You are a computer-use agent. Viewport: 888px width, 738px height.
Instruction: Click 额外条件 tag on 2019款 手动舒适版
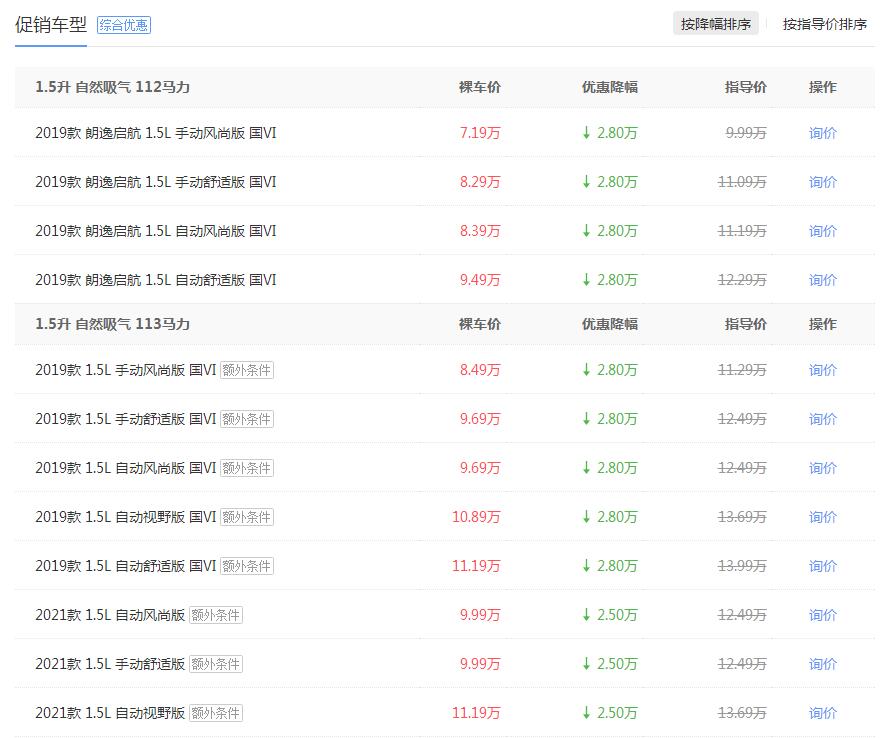pos(247,419)
